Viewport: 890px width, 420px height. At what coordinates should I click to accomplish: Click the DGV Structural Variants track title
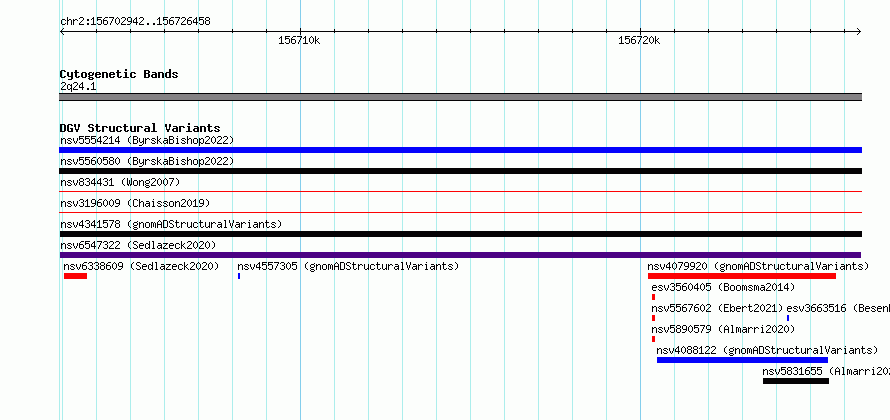point(140,128)
